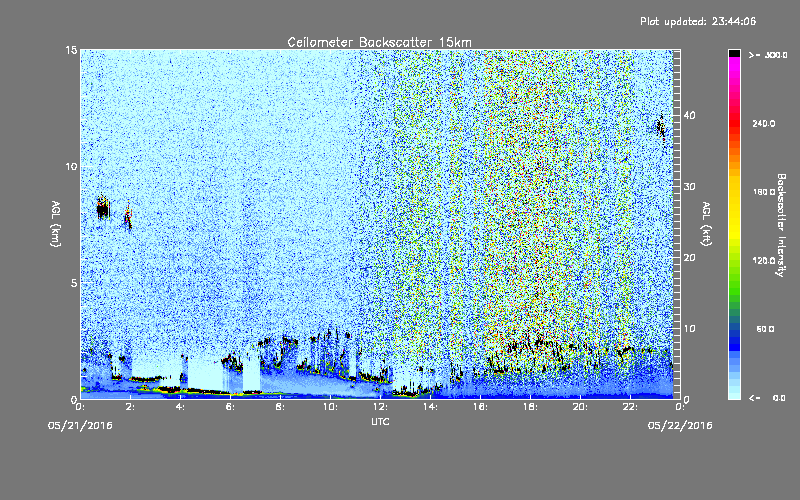Click the '14:' hour tick label on time axis

click(430, 407)
